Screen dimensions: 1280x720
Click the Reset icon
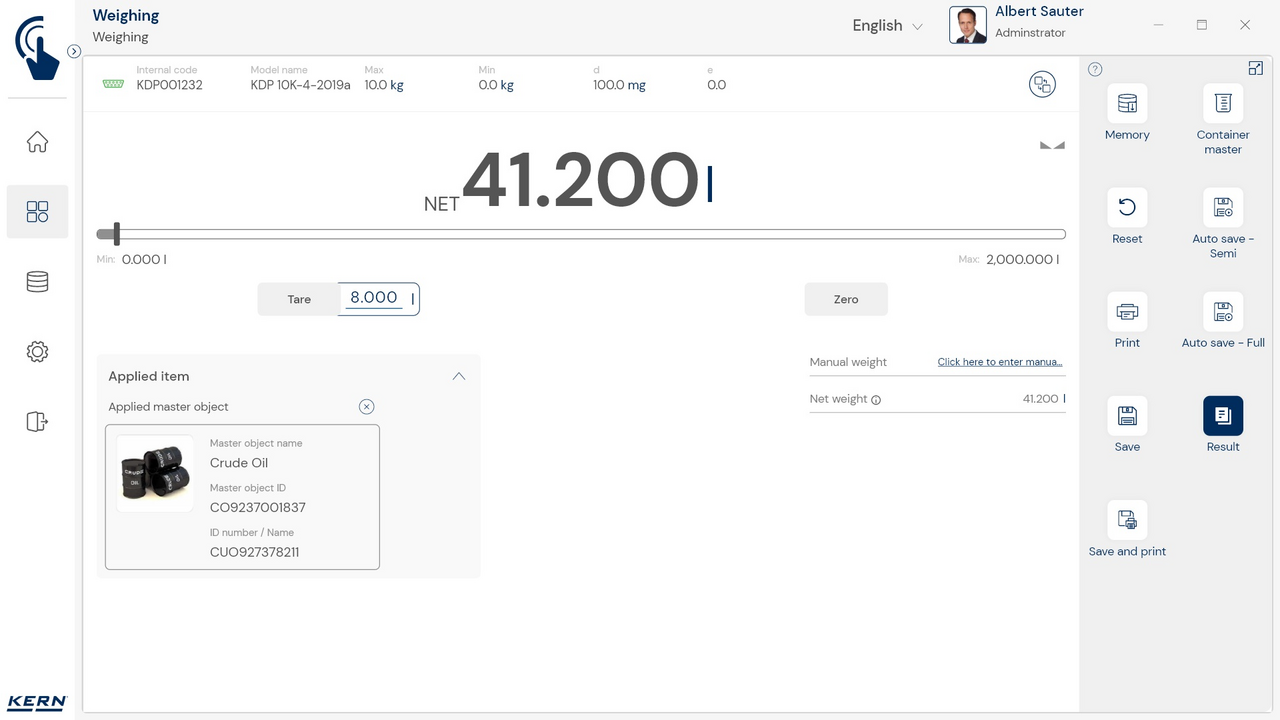click(1127, 208)
